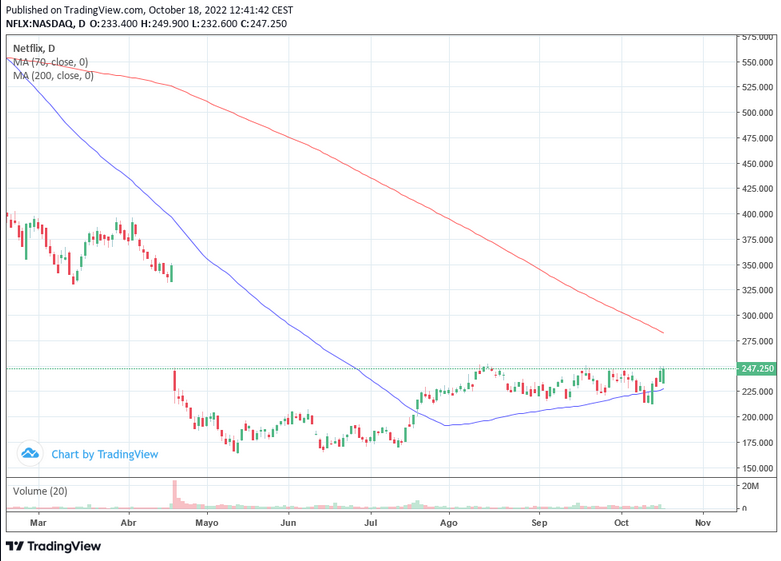
Task: Click the 150.000 price axis label
Action: pyautogui.click(x=757, y=468)
